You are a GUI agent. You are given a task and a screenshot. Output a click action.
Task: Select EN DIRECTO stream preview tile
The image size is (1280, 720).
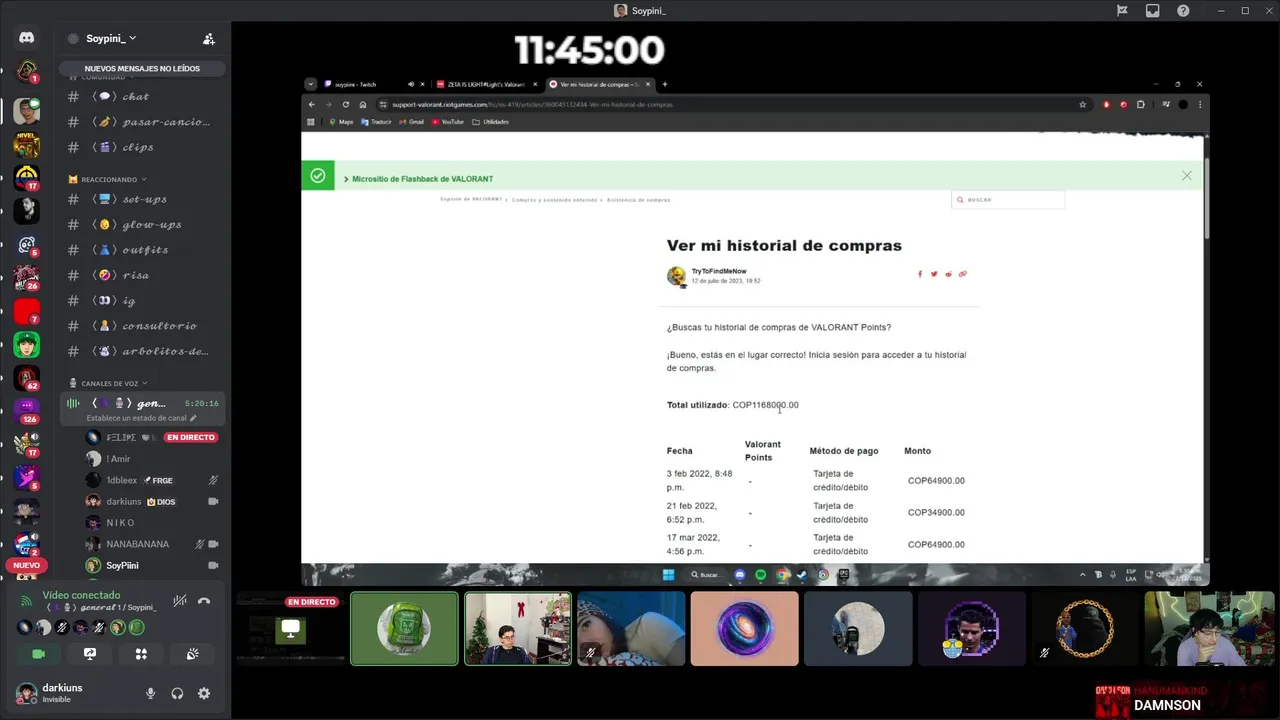click(291, 628)
